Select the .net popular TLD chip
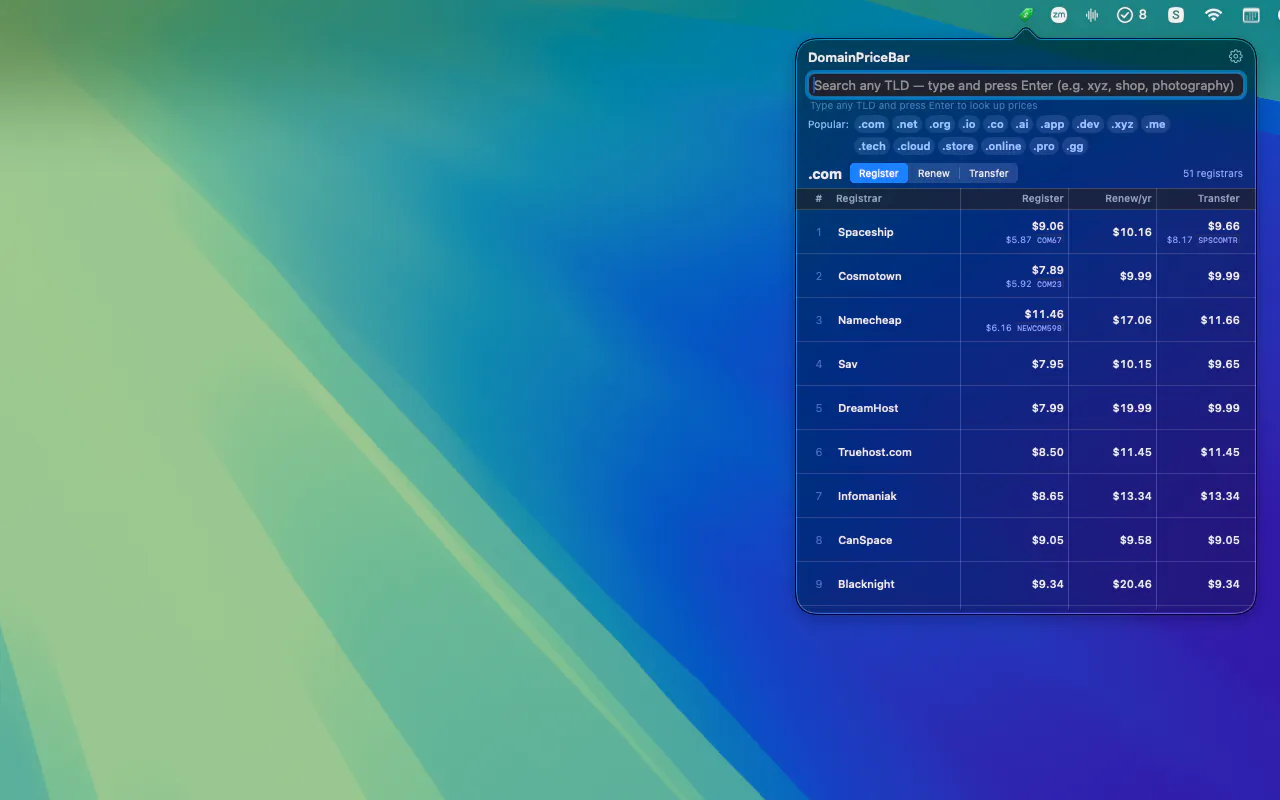Viewport: 1280px width, 800px height. [907, 125]
